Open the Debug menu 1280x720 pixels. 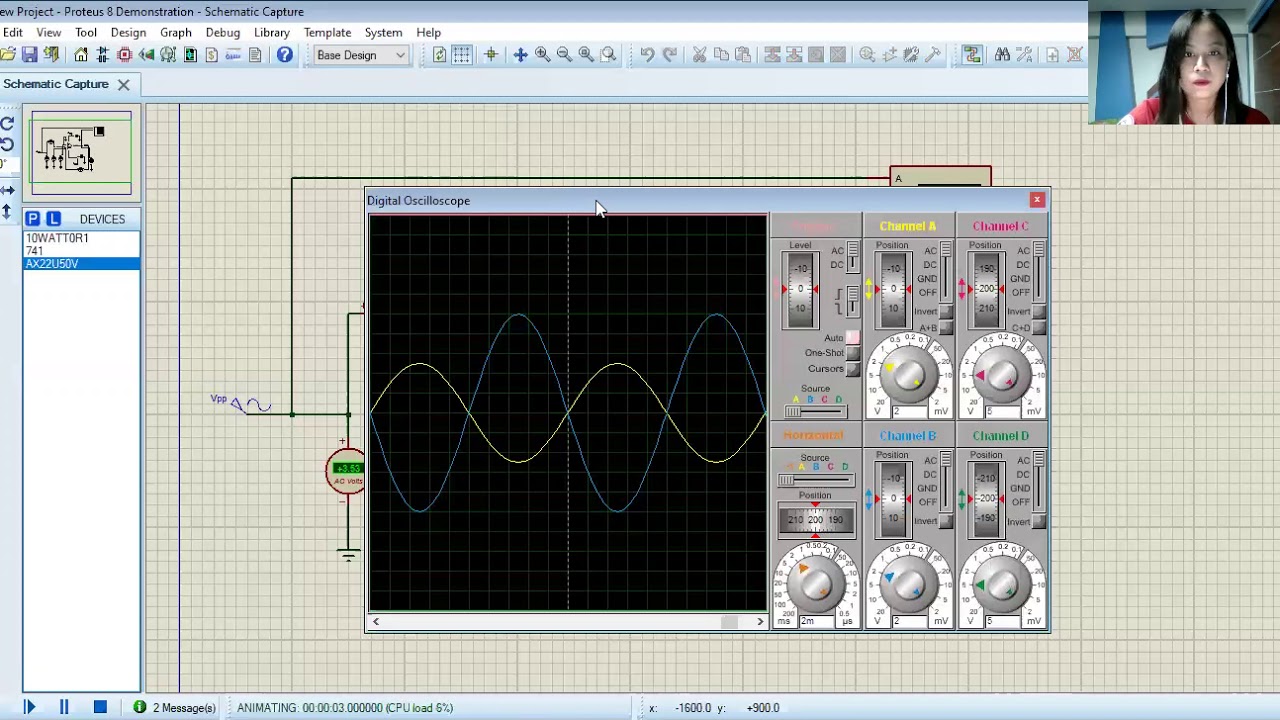click(223, 32)
